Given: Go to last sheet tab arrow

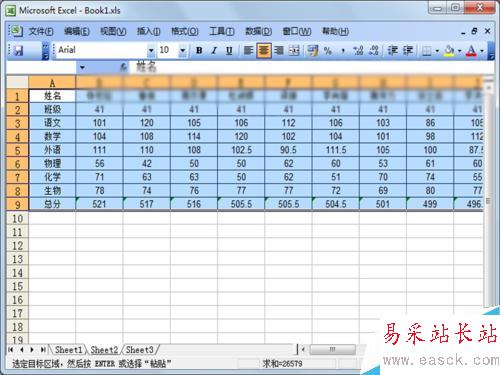Looking at the screenshot, I should 43,350.
